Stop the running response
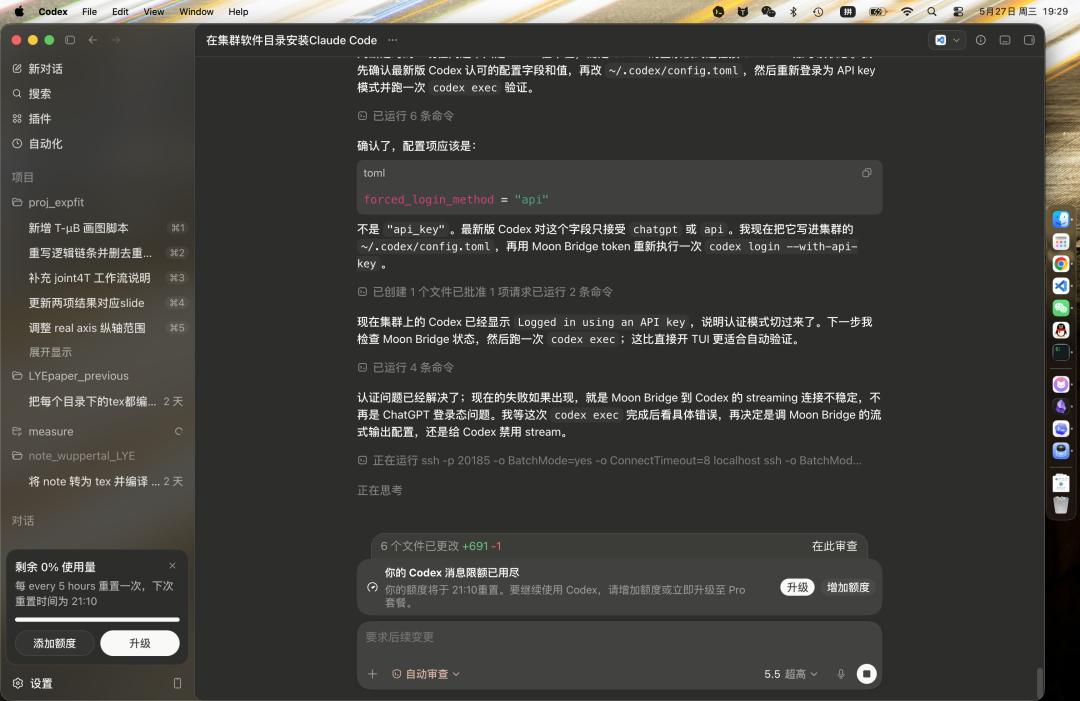 pos(866,673)
